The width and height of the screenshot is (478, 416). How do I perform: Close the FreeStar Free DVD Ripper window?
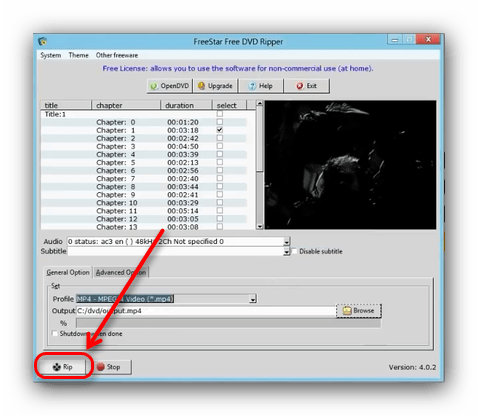428,40
